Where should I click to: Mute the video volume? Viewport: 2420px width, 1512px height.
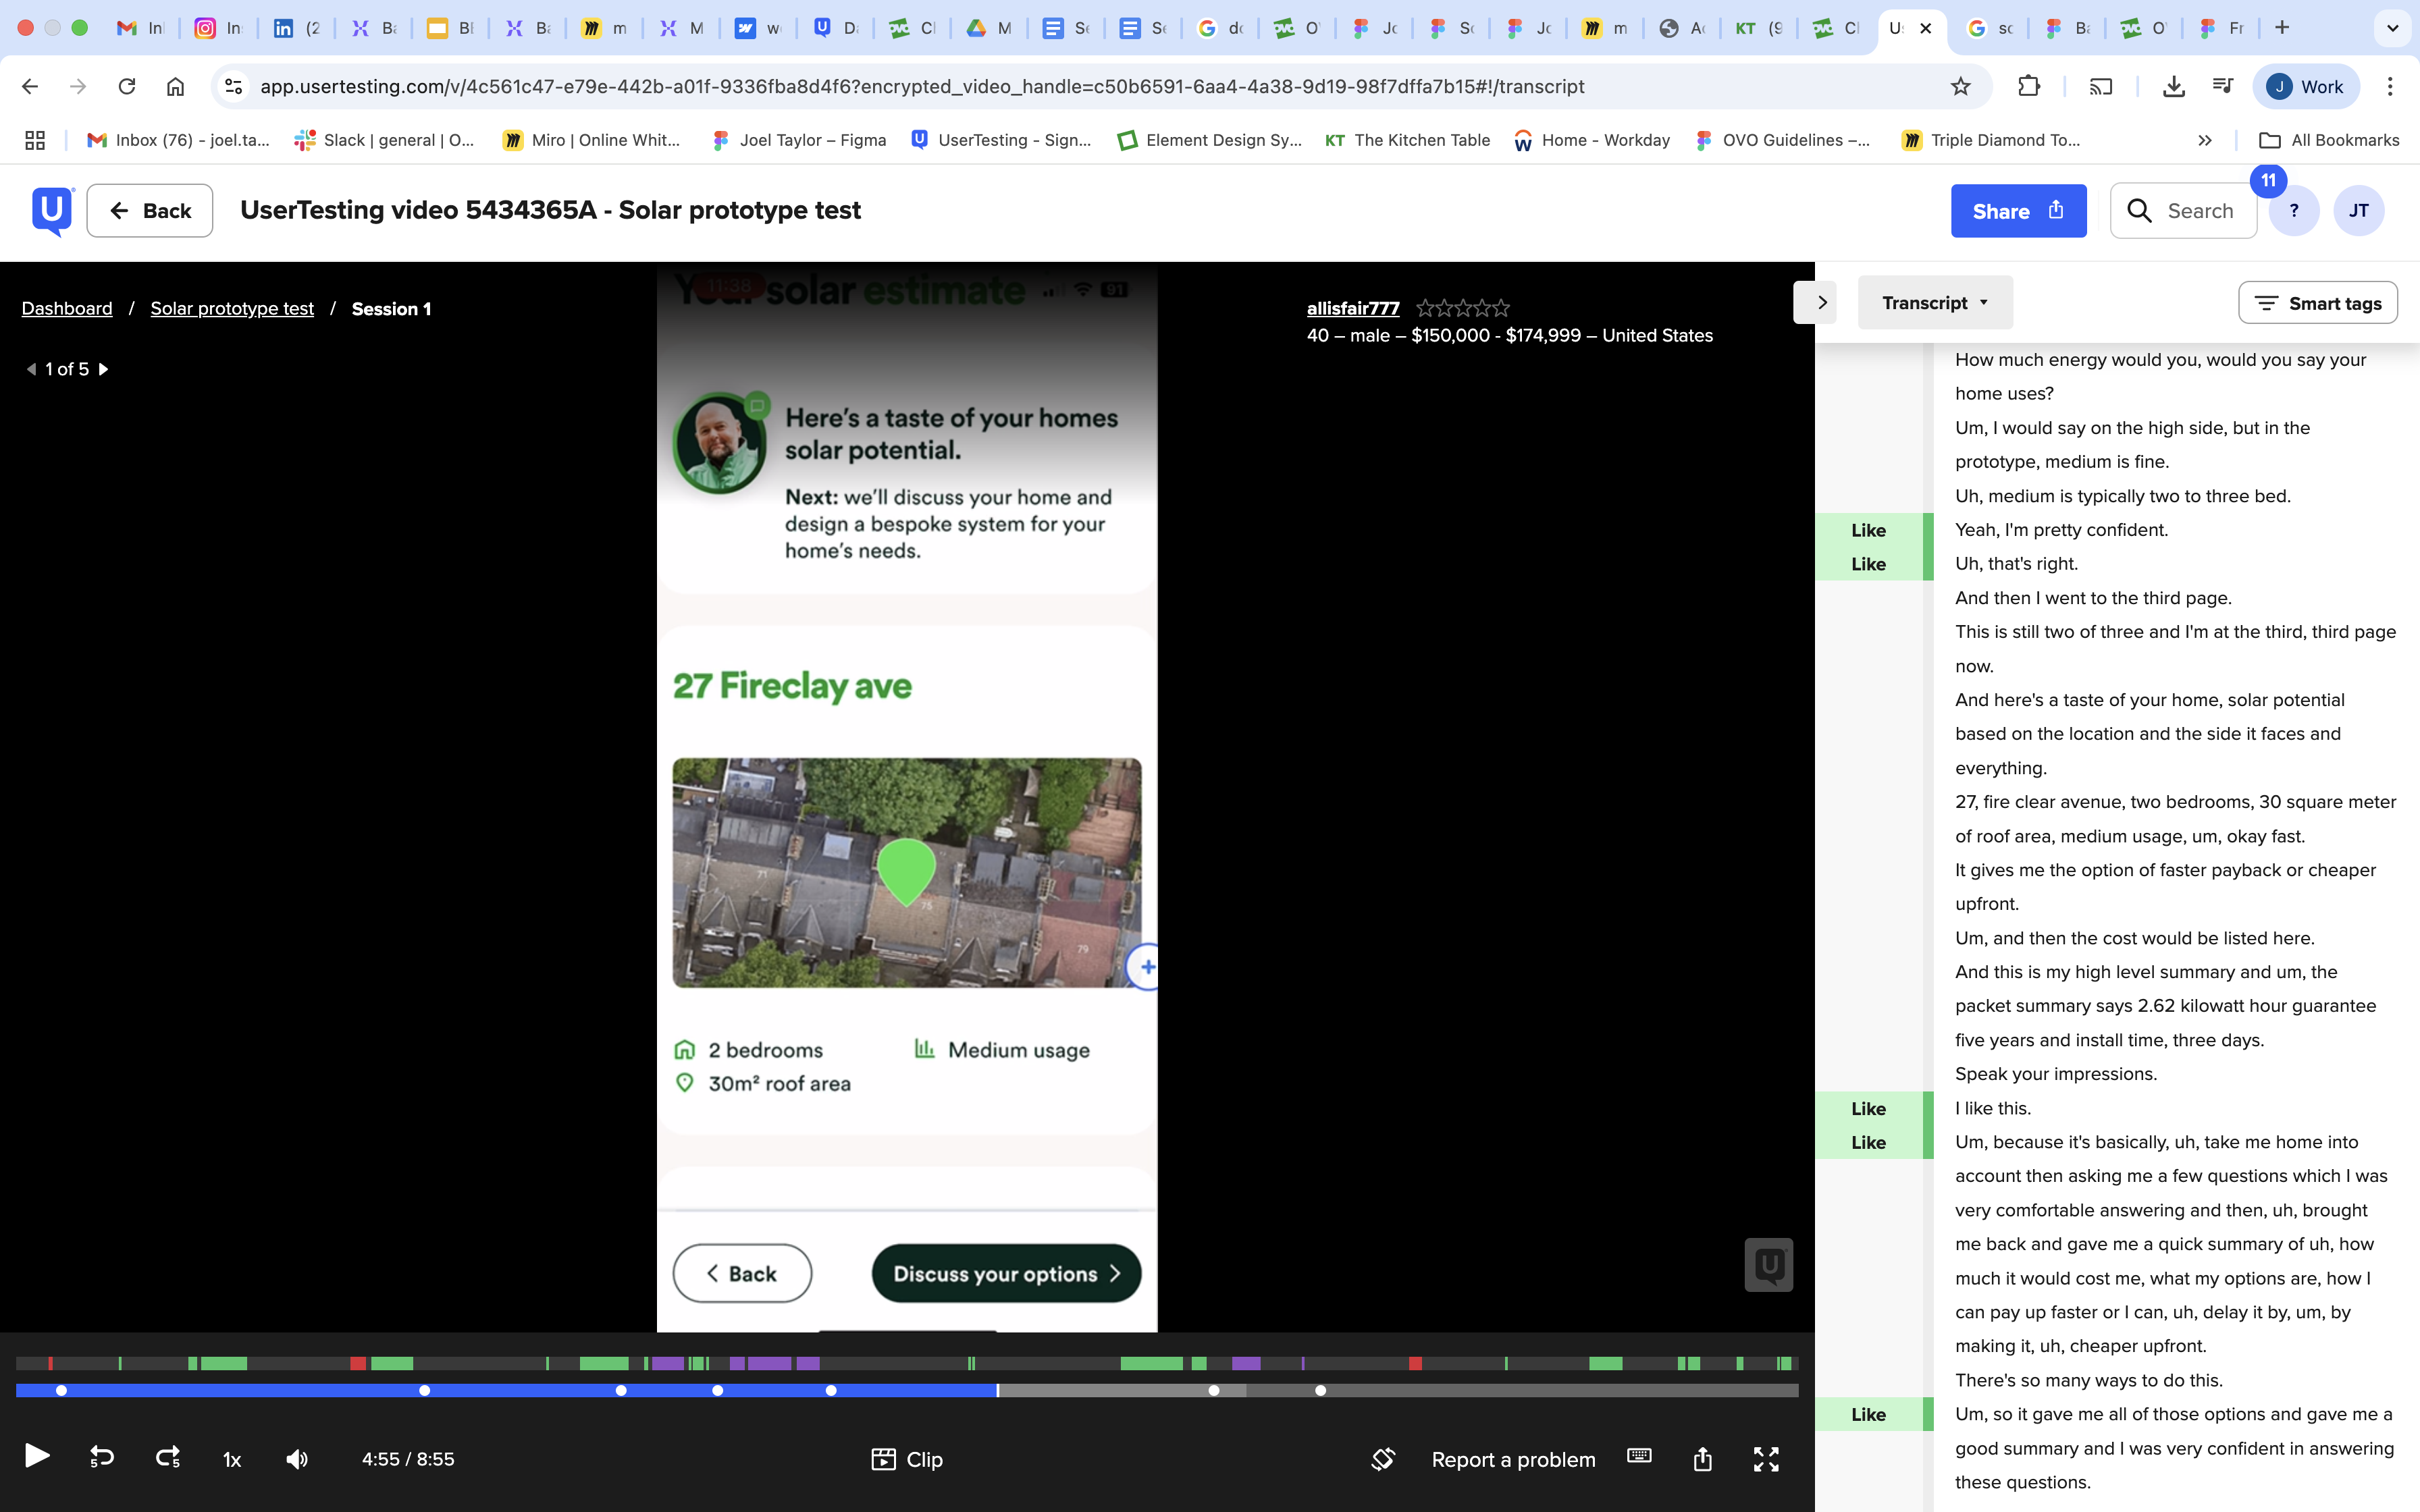point(297,1459)
